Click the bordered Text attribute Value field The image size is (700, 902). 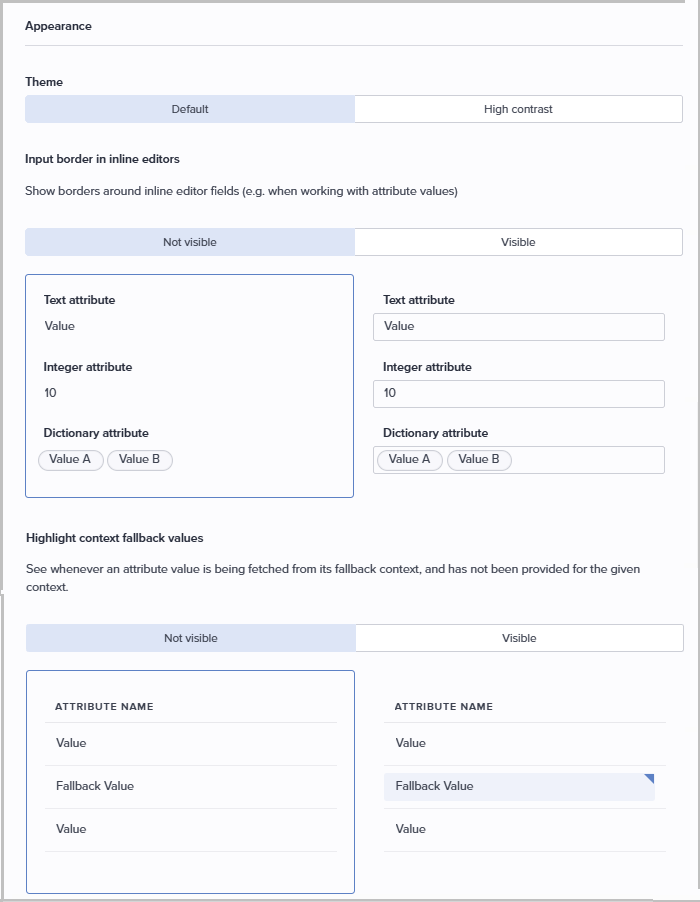point(518,327)
